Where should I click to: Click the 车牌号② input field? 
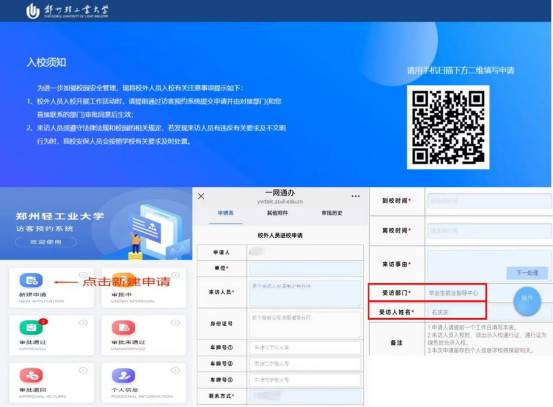[x=305, y=364]
